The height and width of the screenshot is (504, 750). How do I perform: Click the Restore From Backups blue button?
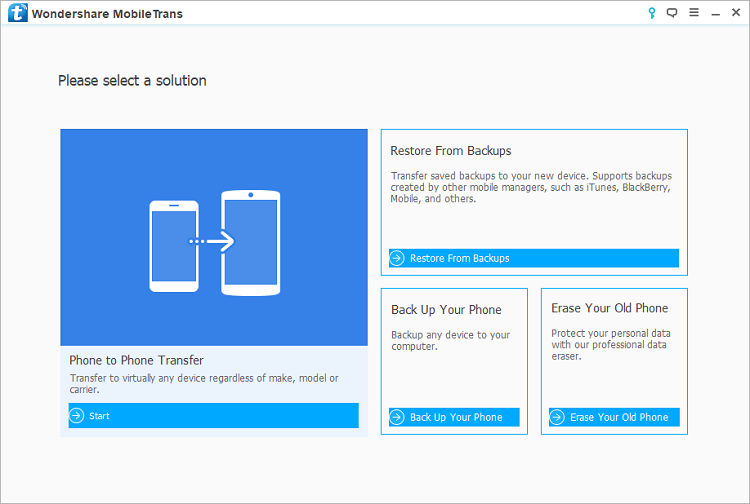[x=534, y=258]
